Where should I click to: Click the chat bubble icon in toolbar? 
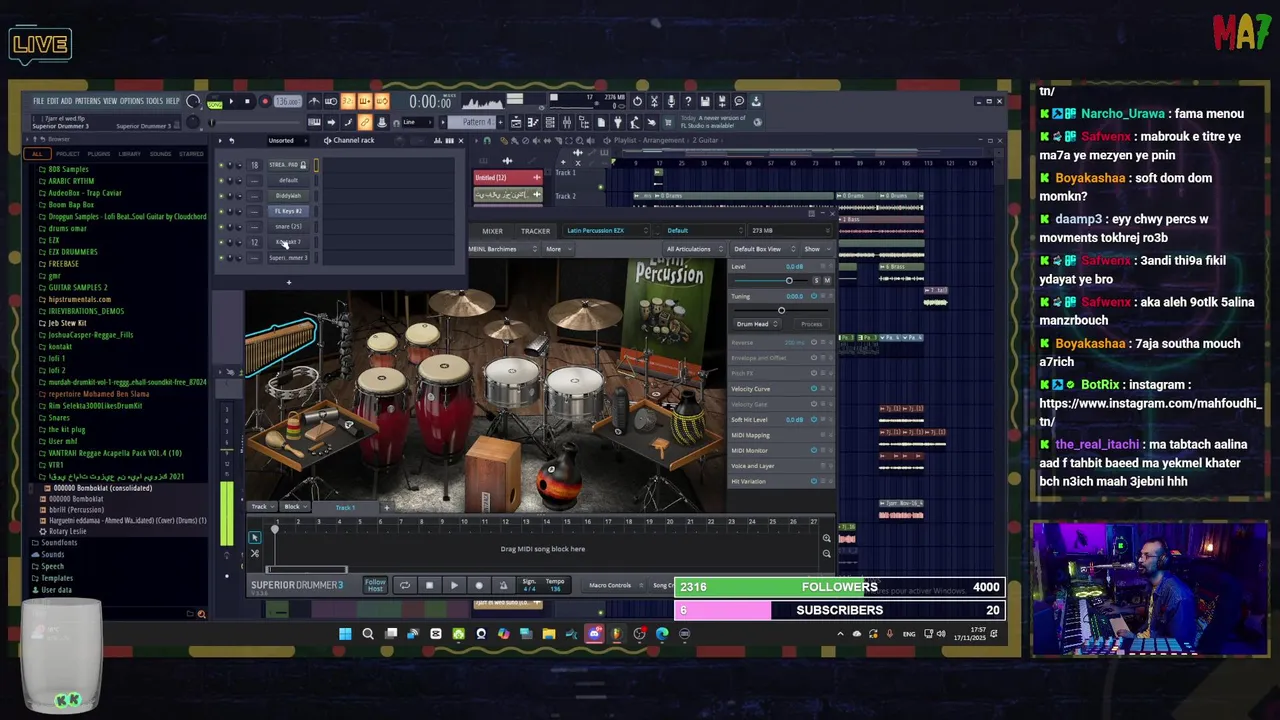[x=738, y=101]
